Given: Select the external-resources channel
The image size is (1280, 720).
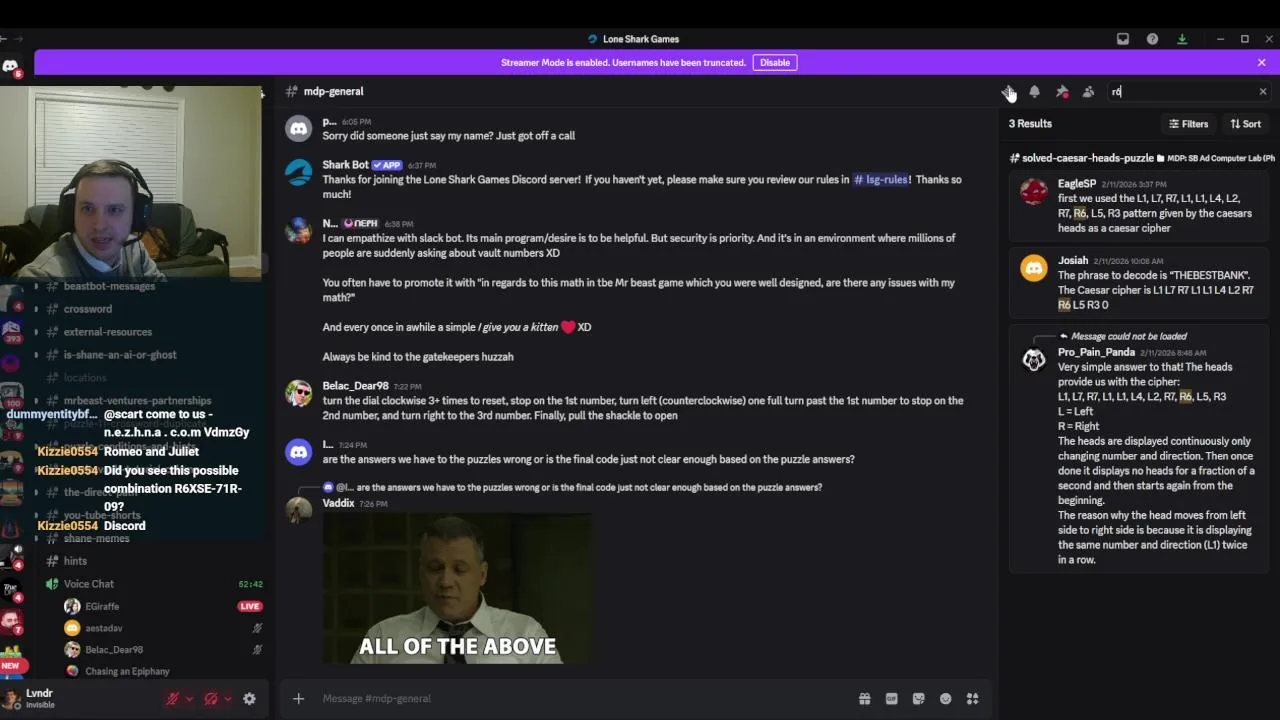Looking at the screenshot, I should [x=108, y=332].
